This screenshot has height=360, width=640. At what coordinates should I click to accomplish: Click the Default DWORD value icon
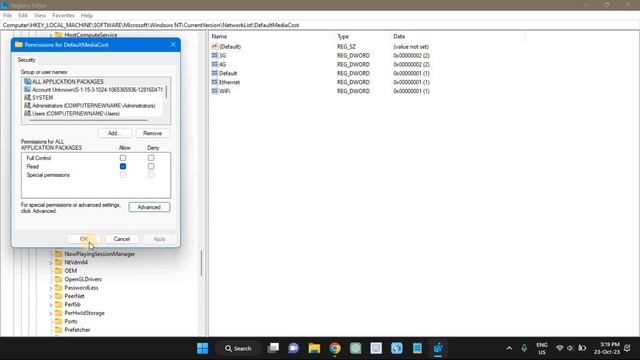coord(215,73)
